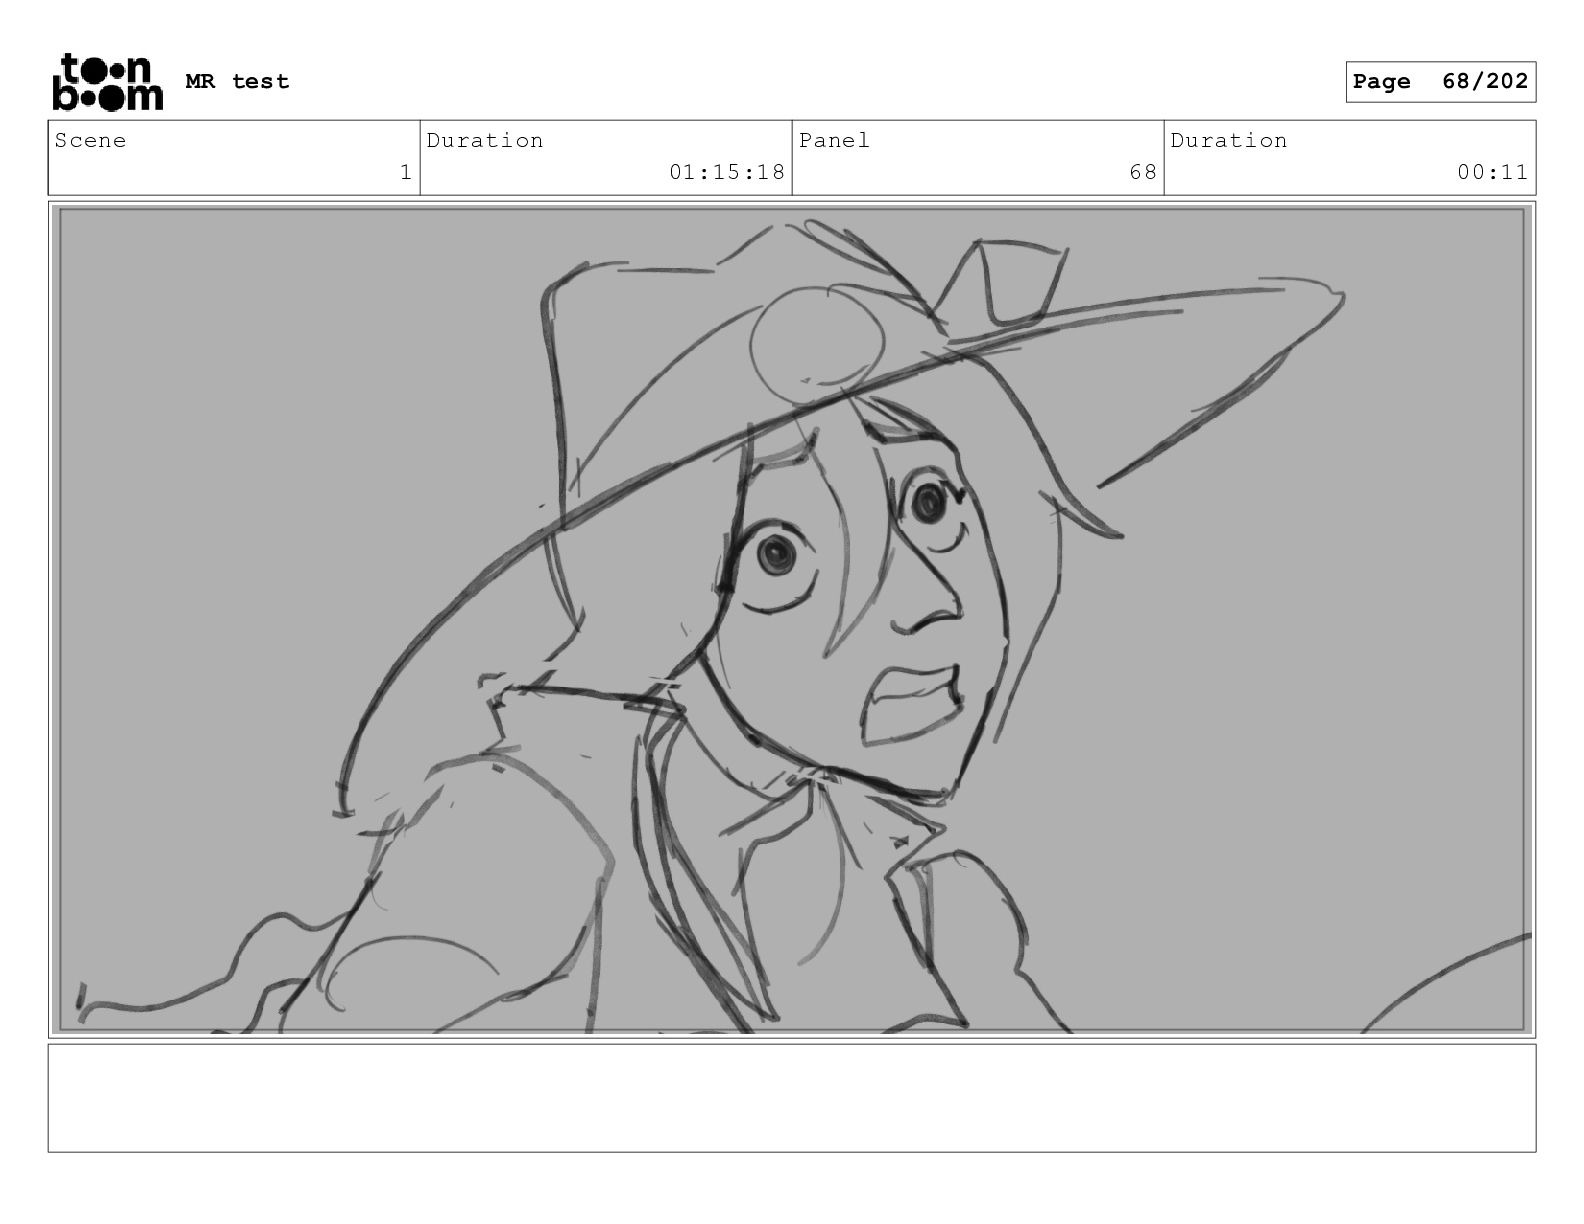
Task: Click the 'Panel' header label
Action: click(834, 141)
